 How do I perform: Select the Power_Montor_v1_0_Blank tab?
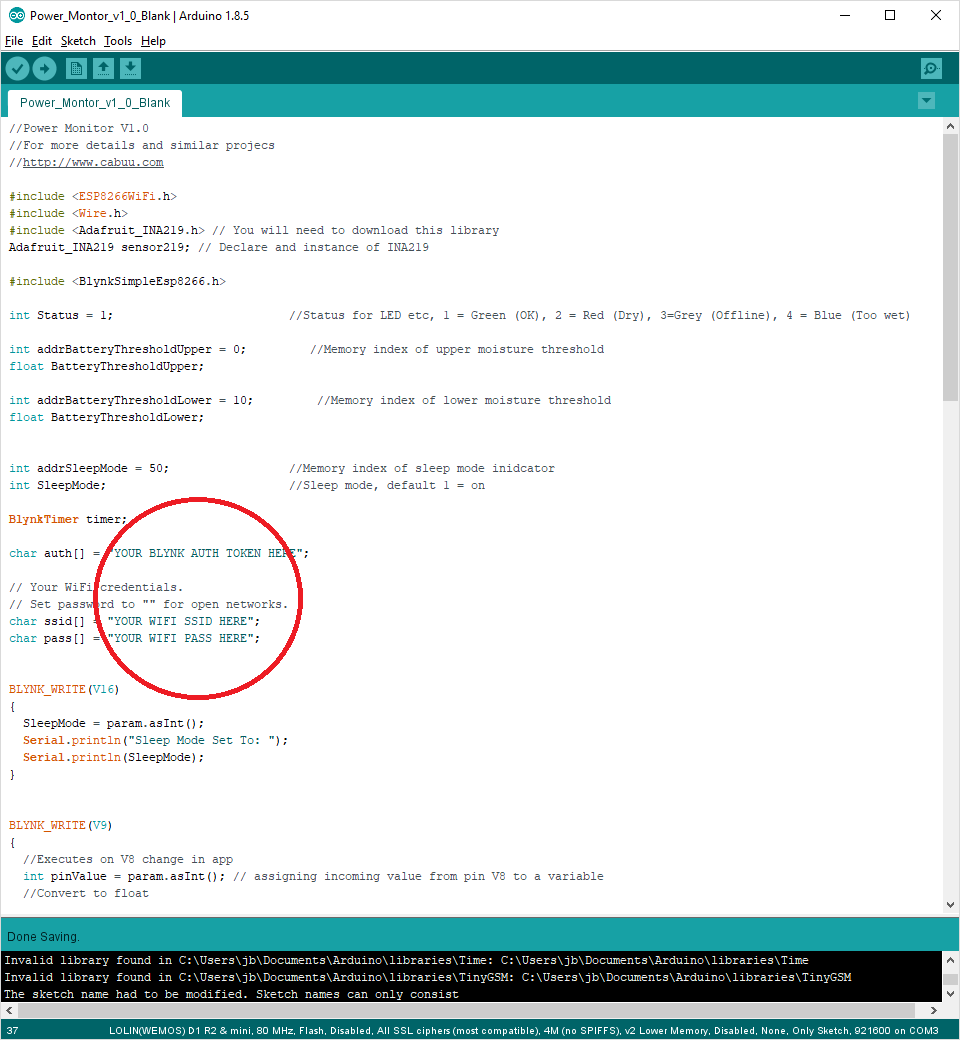[94, 102]
